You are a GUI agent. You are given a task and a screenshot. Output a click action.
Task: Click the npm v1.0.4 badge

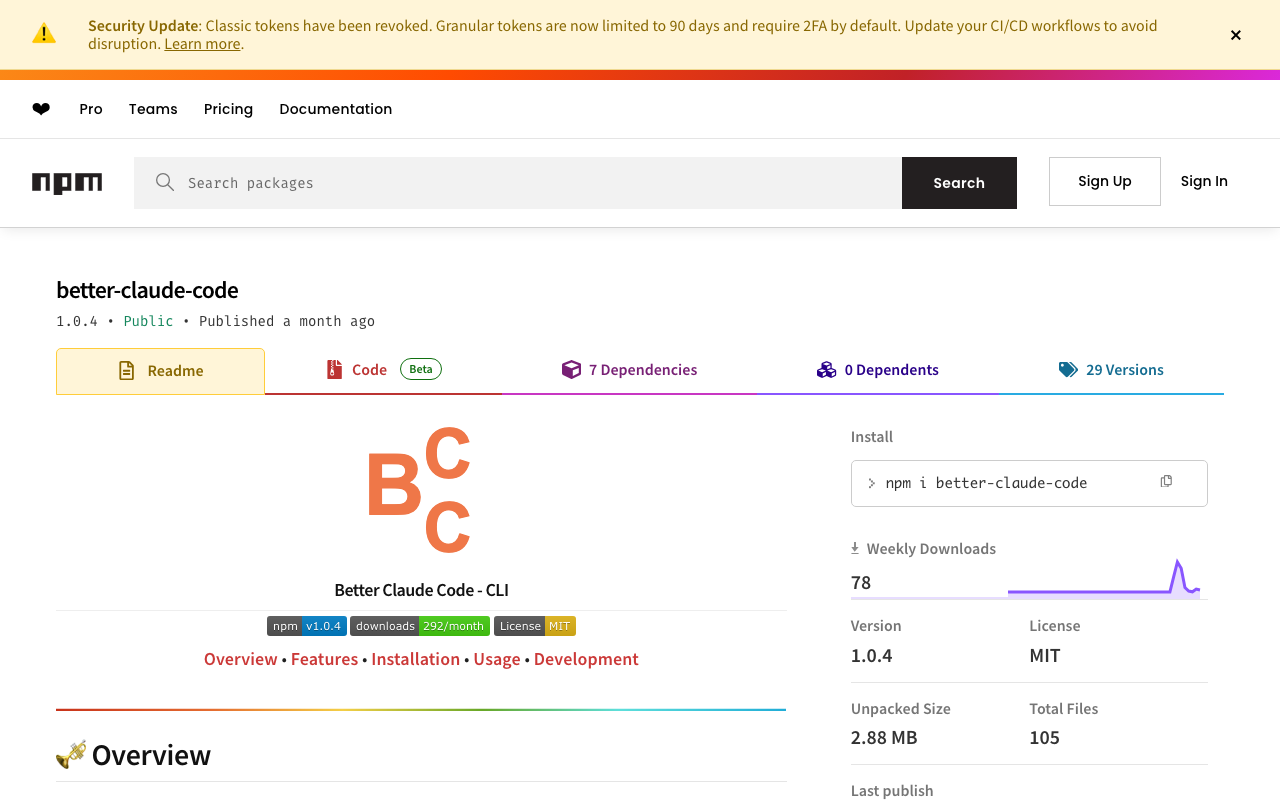(x=307, y=626)
